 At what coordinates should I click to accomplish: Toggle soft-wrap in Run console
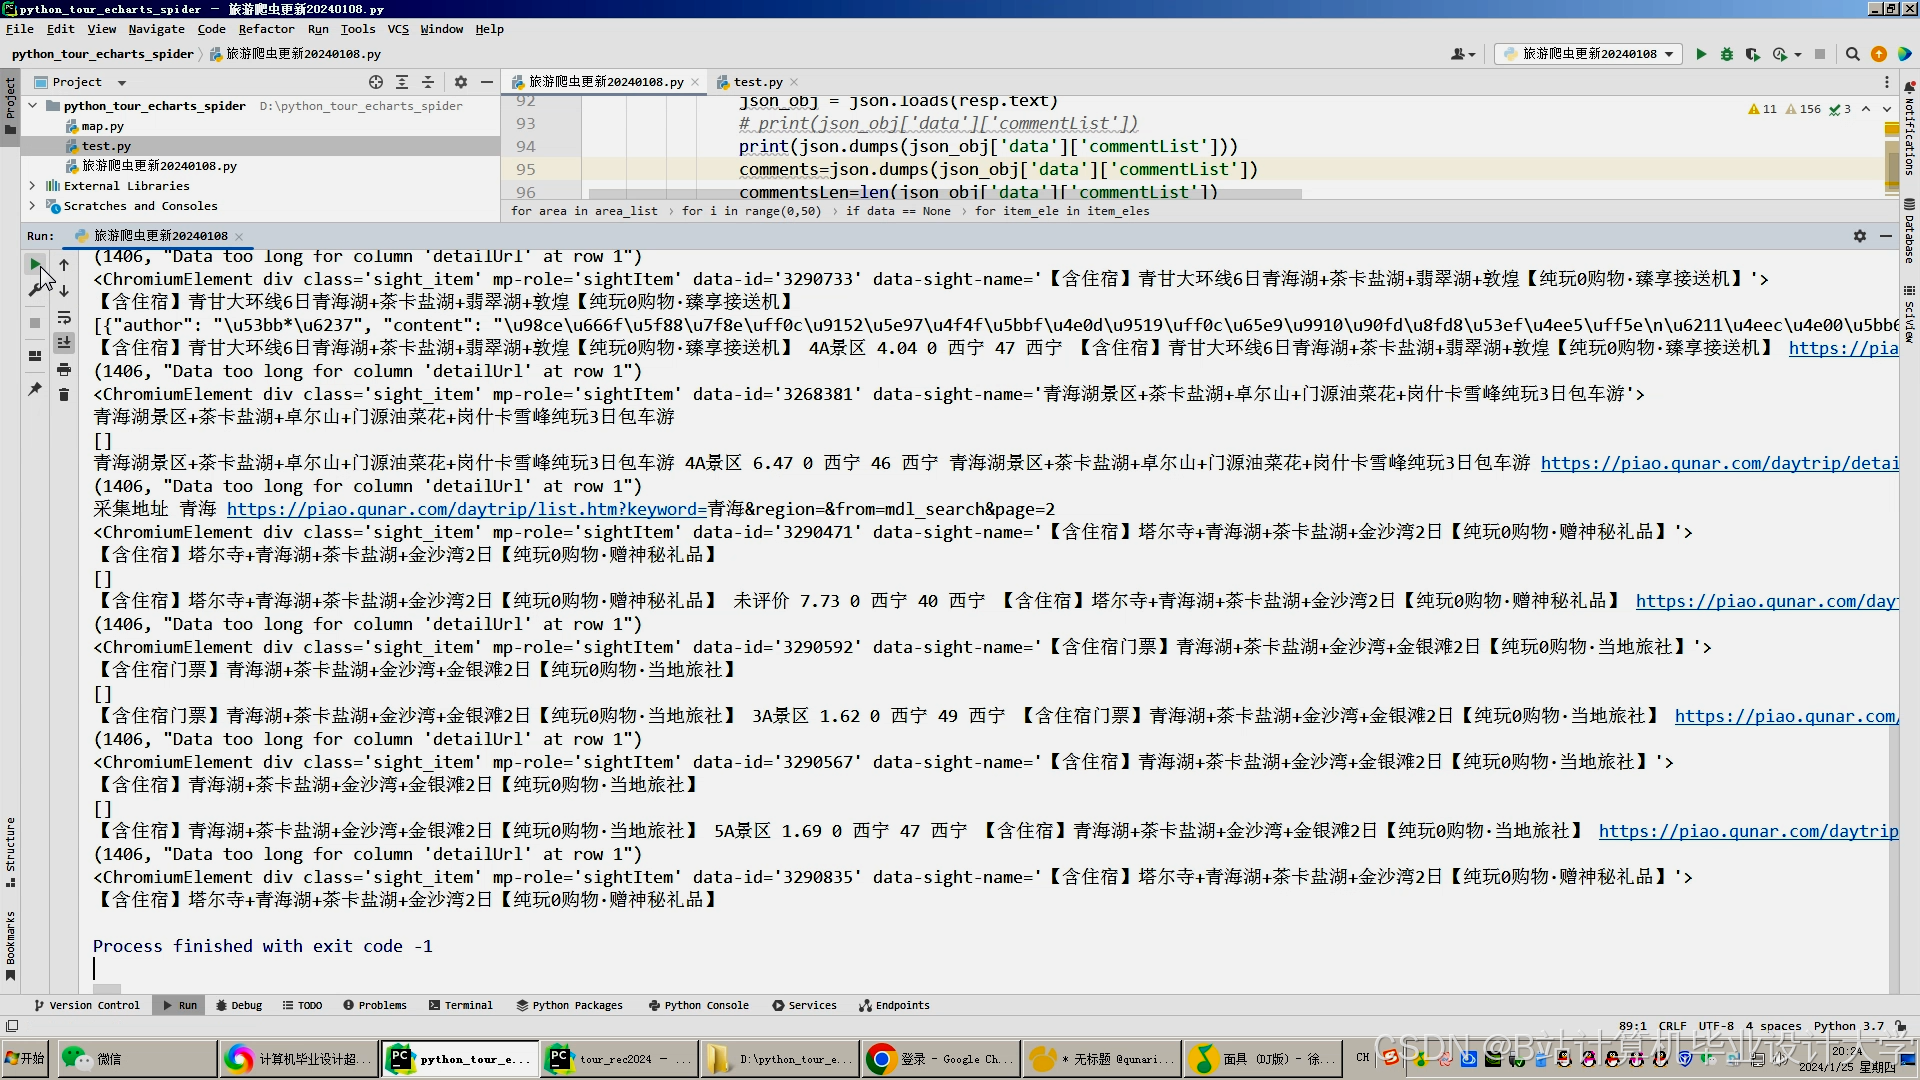[x=64, y=318]
